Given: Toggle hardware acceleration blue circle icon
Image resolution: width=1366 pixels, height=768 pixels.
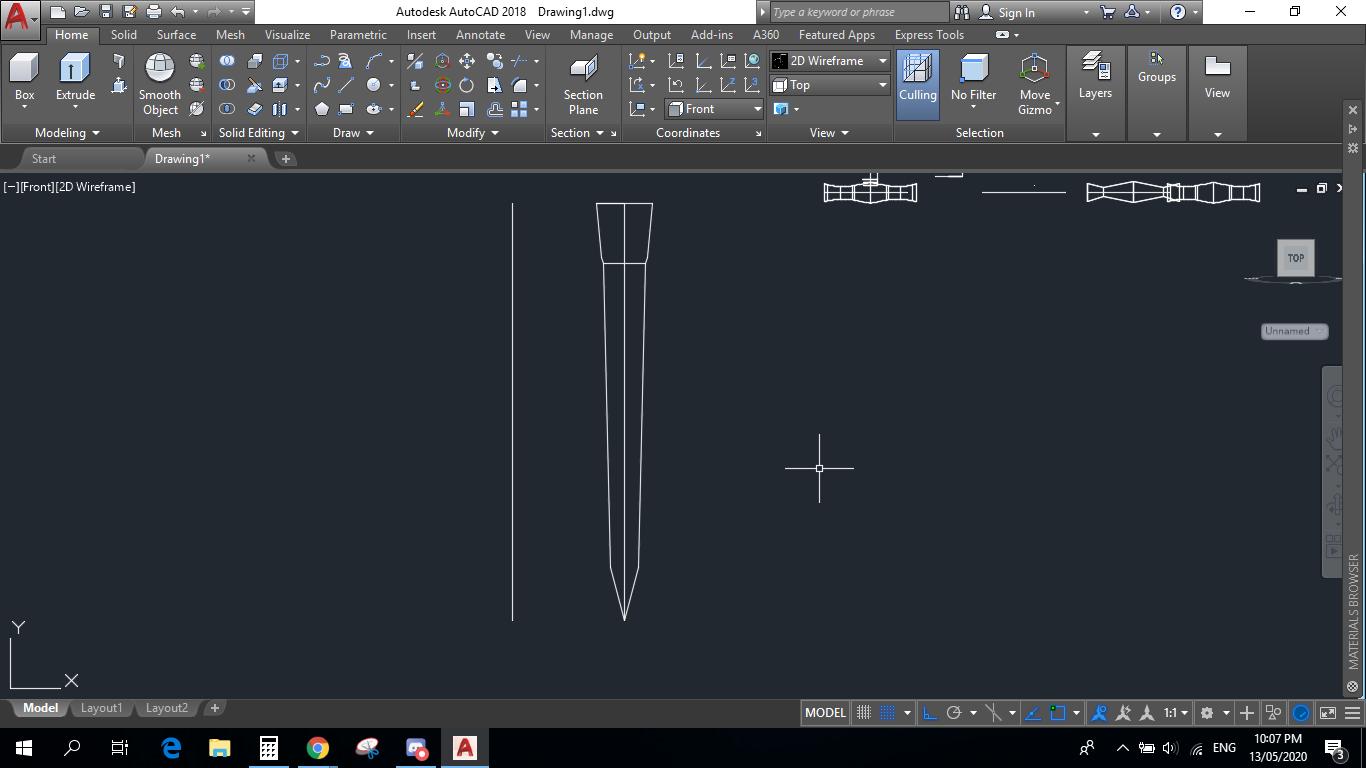Looking at the screenshot, I should pyautogui.click(x=1301, y=713).
